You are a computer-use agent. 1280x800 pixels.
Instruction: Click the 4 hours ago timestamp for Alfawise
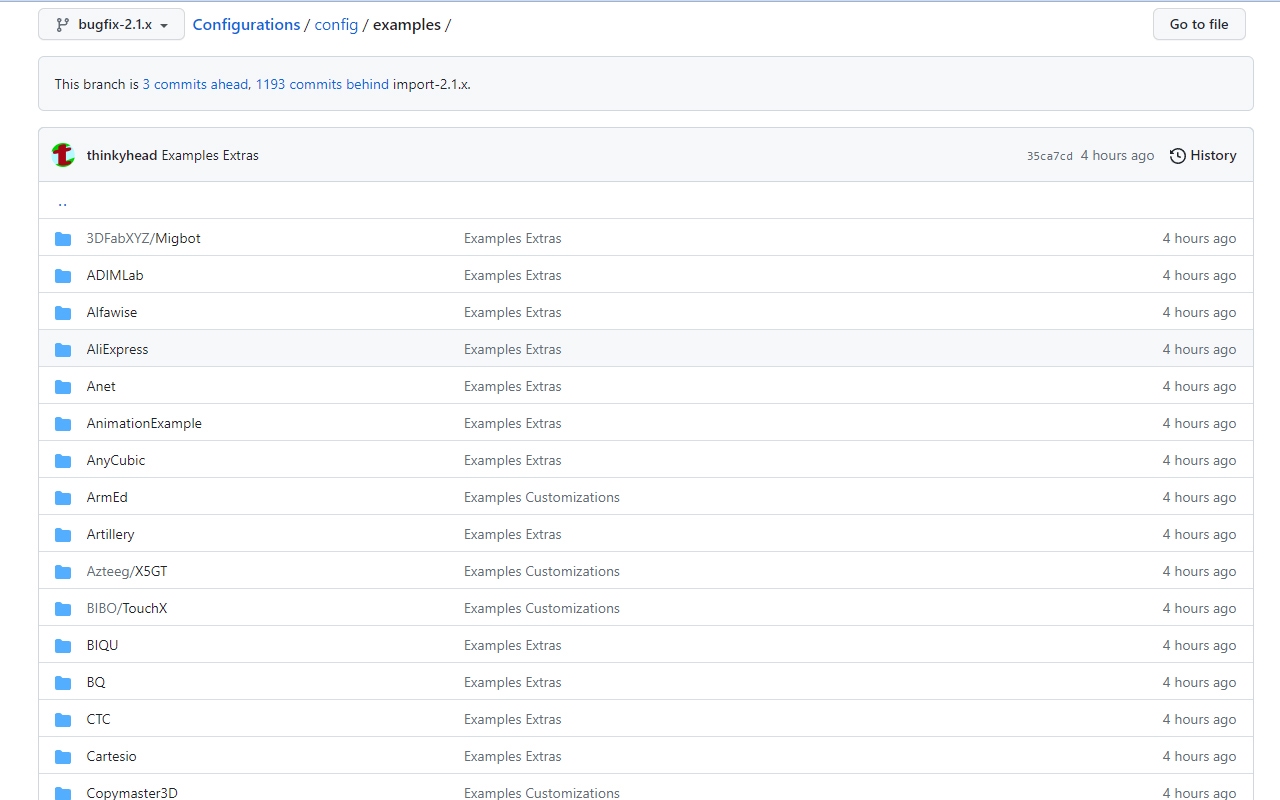tap(1199, 312)
